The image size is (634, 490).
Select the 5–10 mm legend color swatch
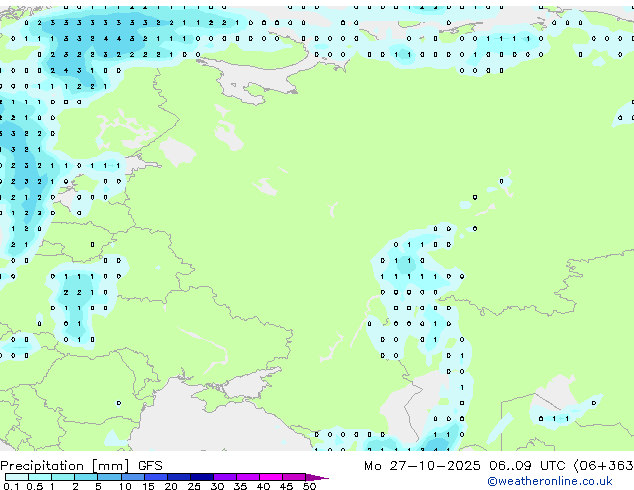(x=110, y=477)
